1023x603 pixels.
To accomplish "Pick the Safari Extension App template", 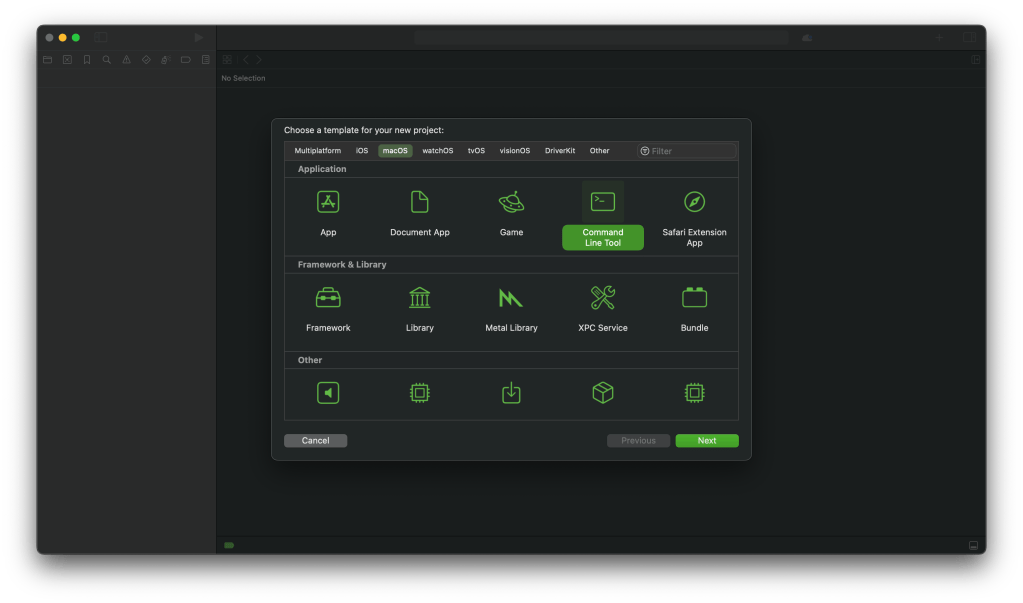I will (694, 203).
